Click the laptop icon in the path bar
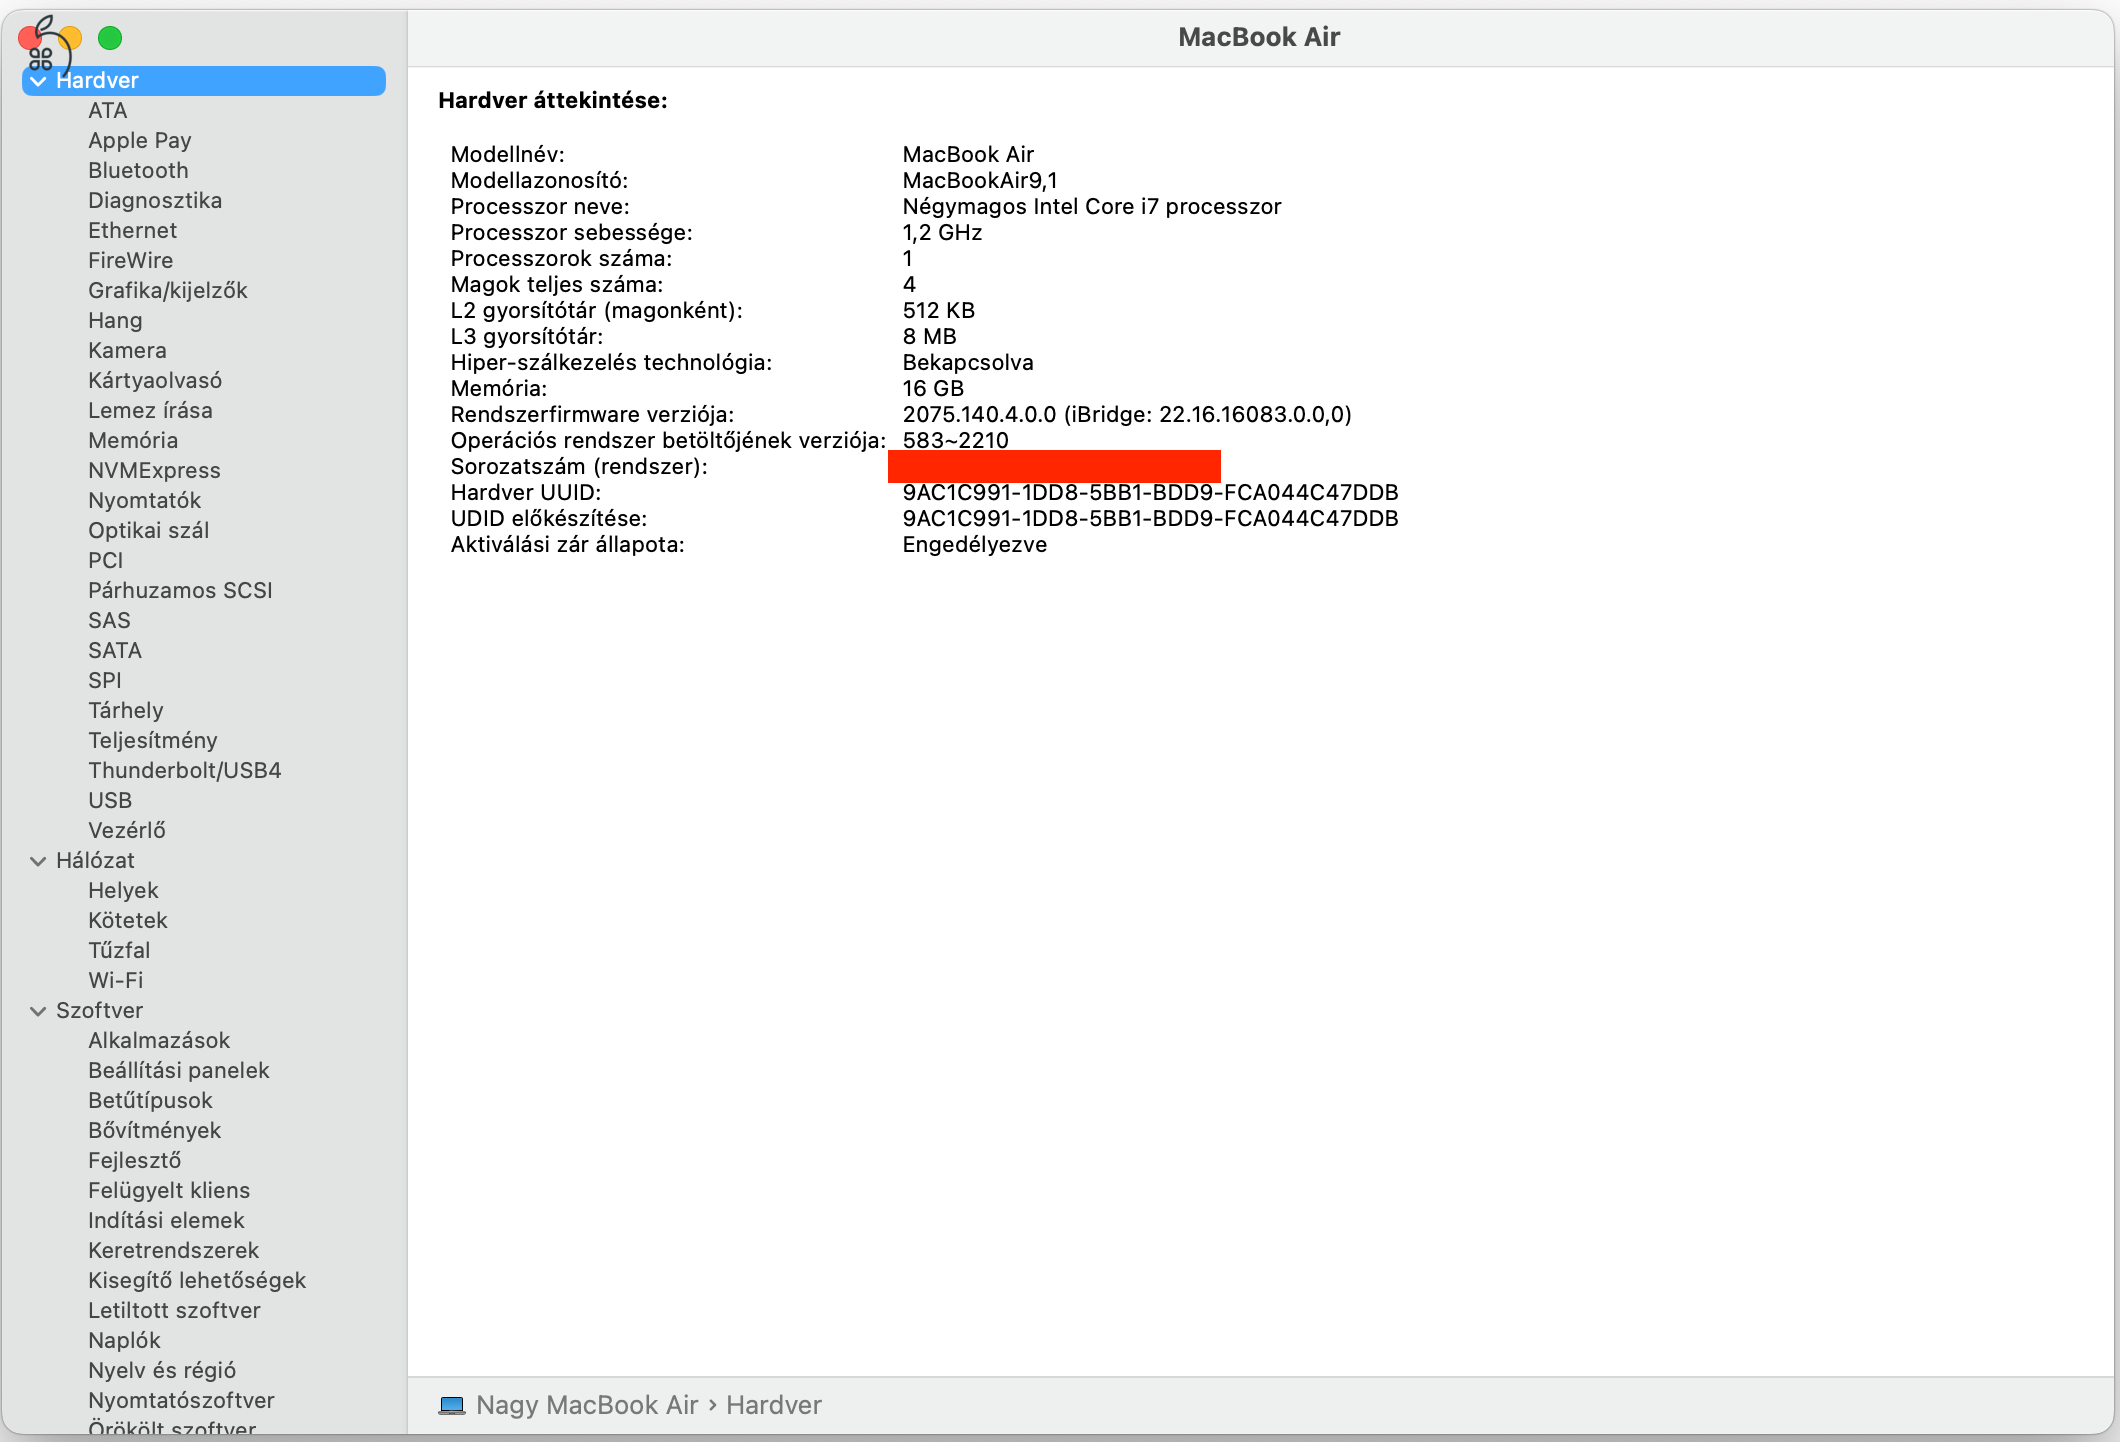Screen dimensions: 2120x1442 point(452,1405)
